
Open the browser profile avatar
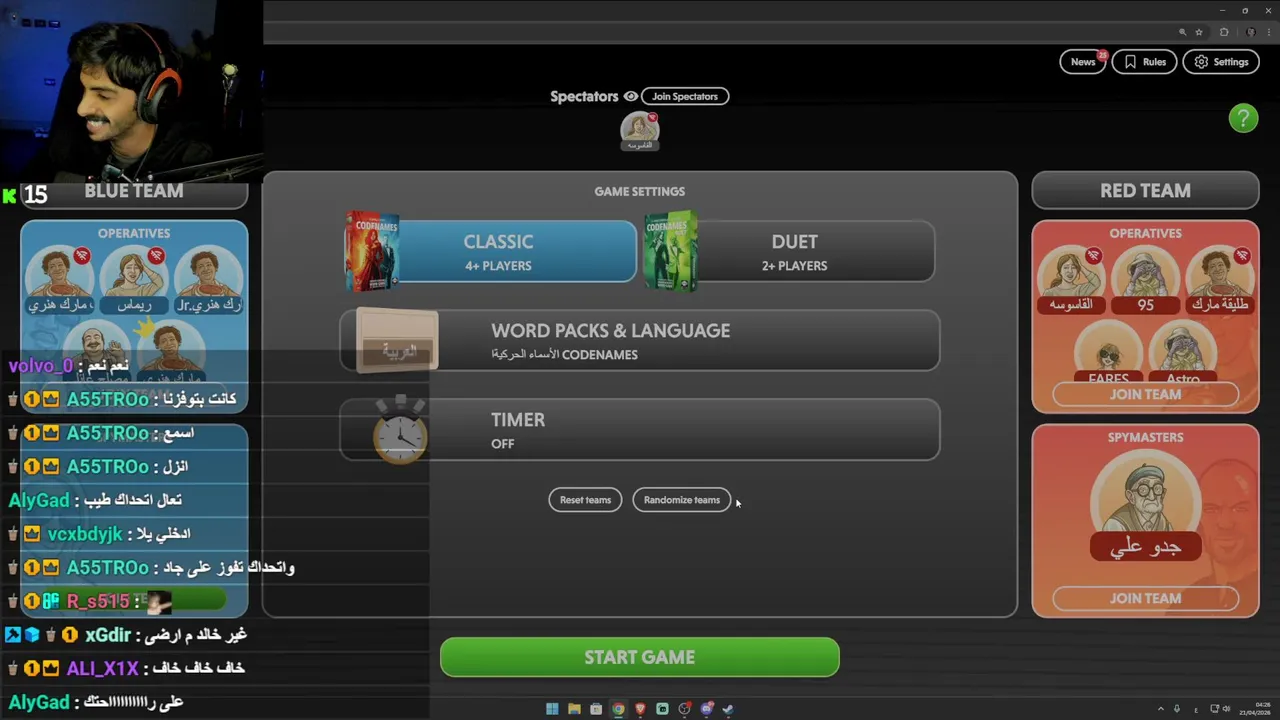(1251, 32)
